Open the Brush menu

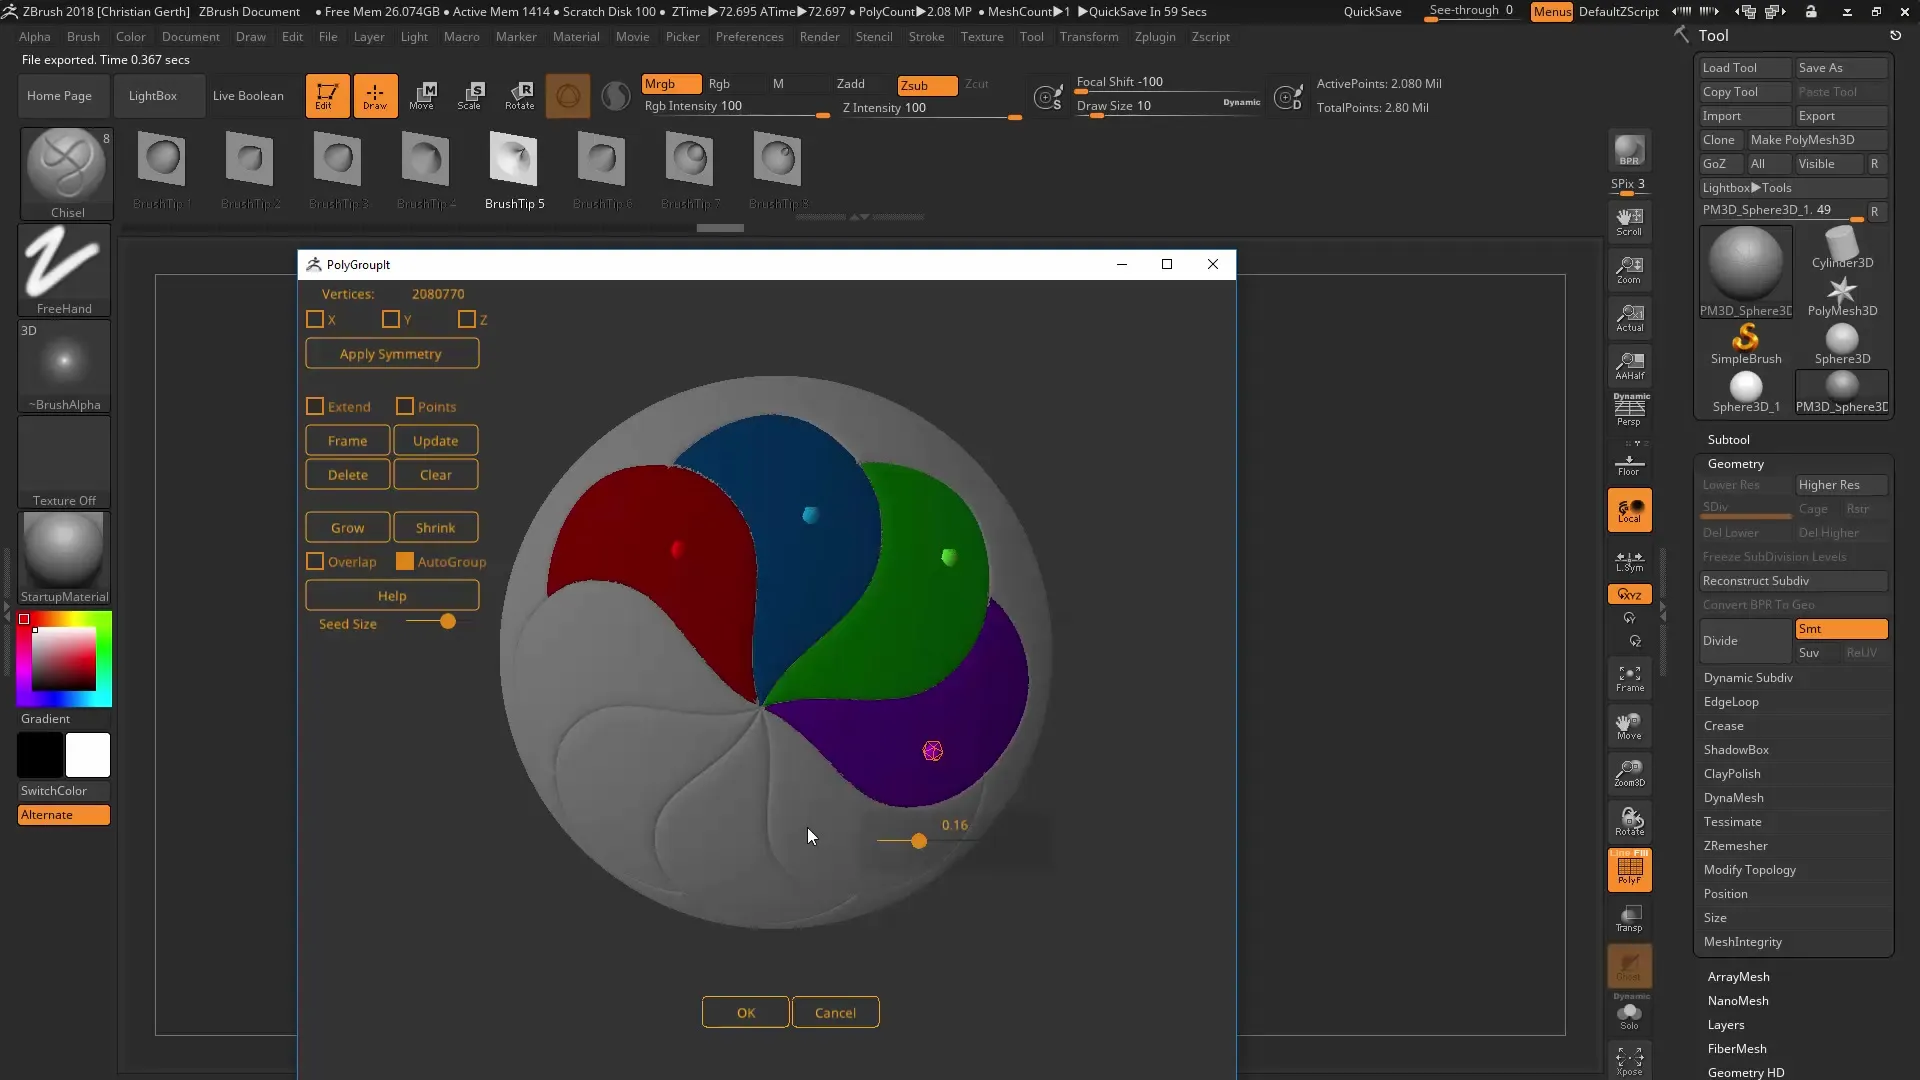coord(83,37)
